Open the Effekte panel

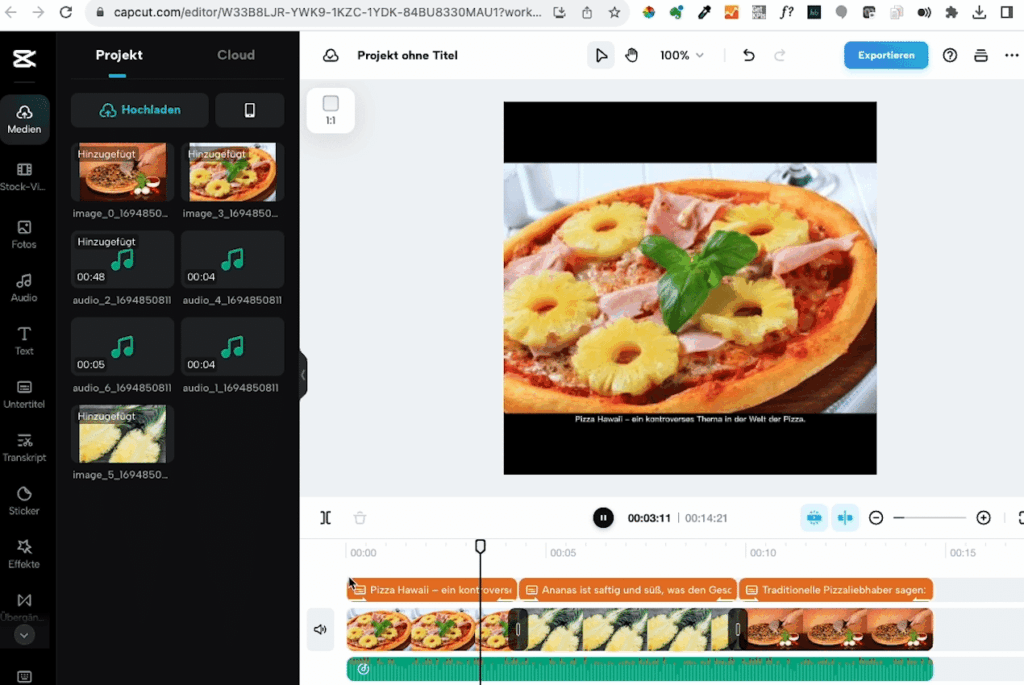[24, 554]
